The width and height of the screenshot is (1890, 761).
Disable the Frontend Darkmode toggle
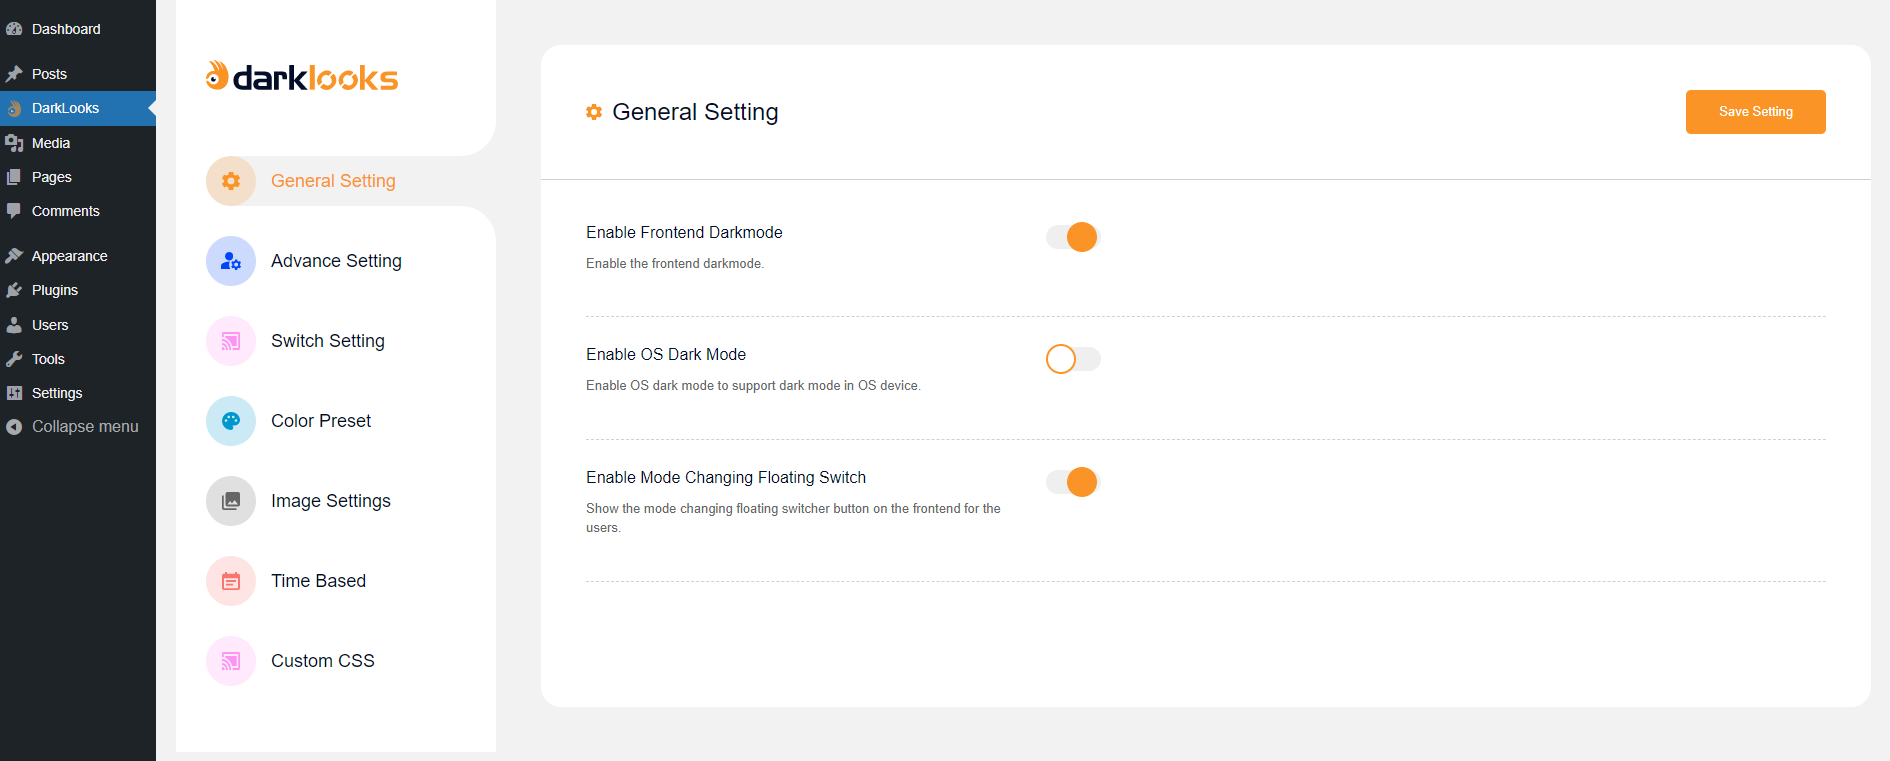pyautogui.click(x=1073, y=237)
